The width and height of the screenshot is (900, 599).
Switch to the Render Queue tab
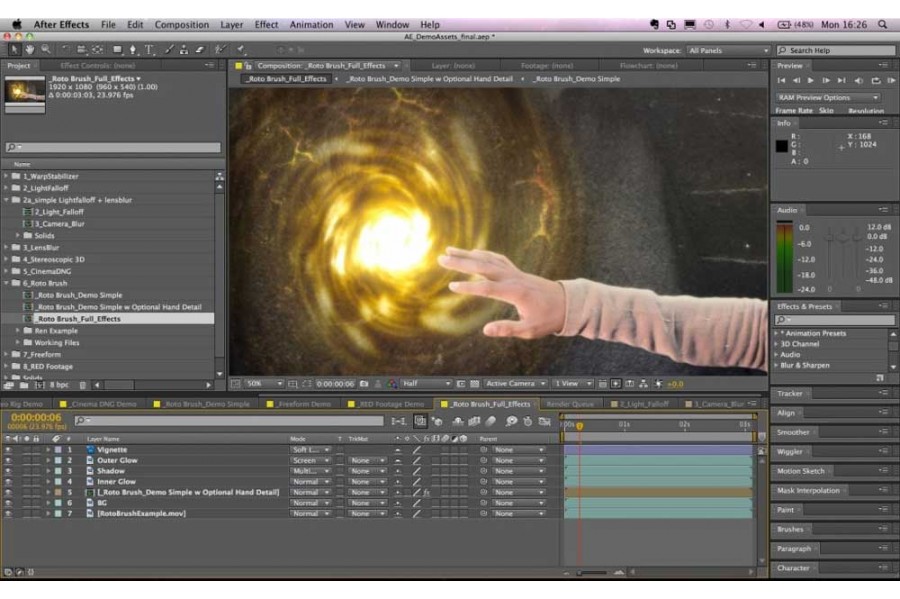coord(570,404)
